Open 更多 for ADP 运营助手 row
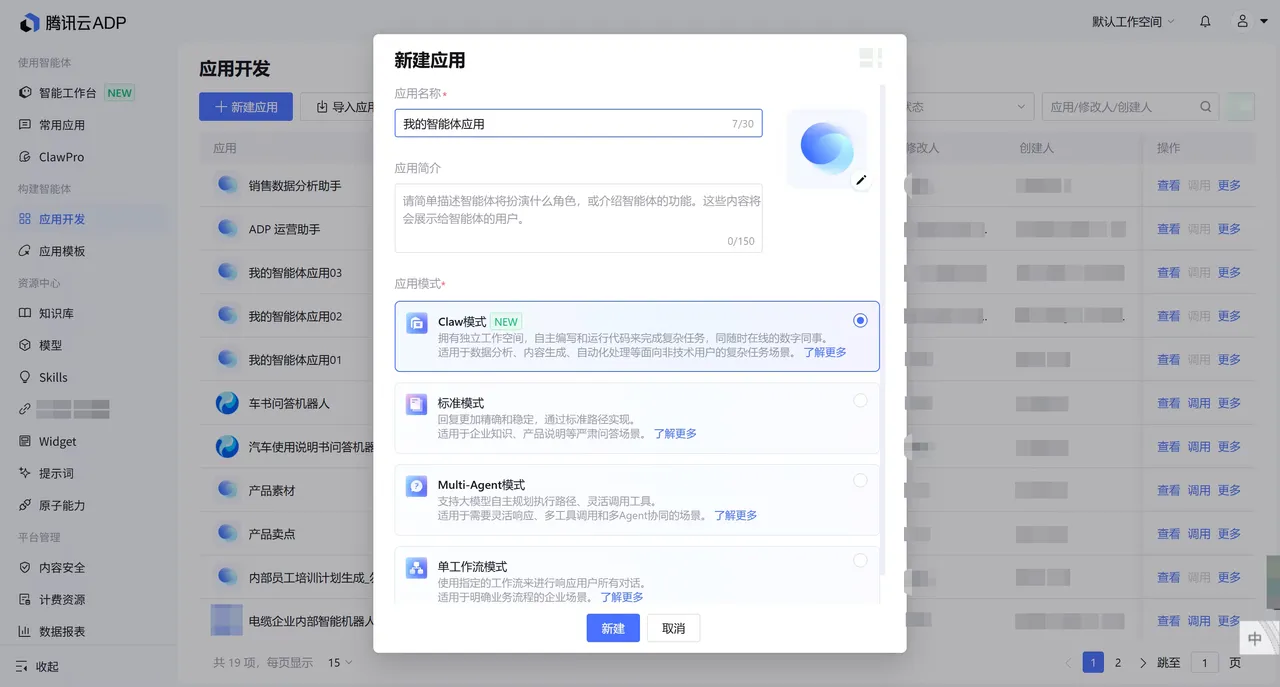This screenshot has height=687, width=1280. click(1229, 229)
